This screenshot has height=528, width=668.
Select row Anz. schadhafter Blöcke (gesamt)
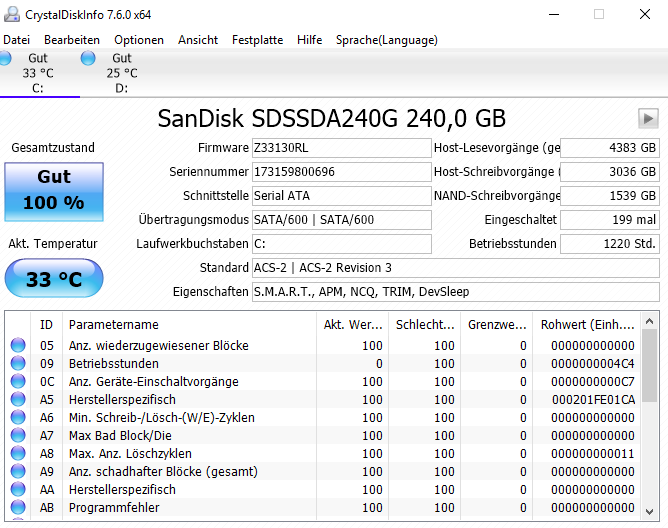tap(322, 471)
